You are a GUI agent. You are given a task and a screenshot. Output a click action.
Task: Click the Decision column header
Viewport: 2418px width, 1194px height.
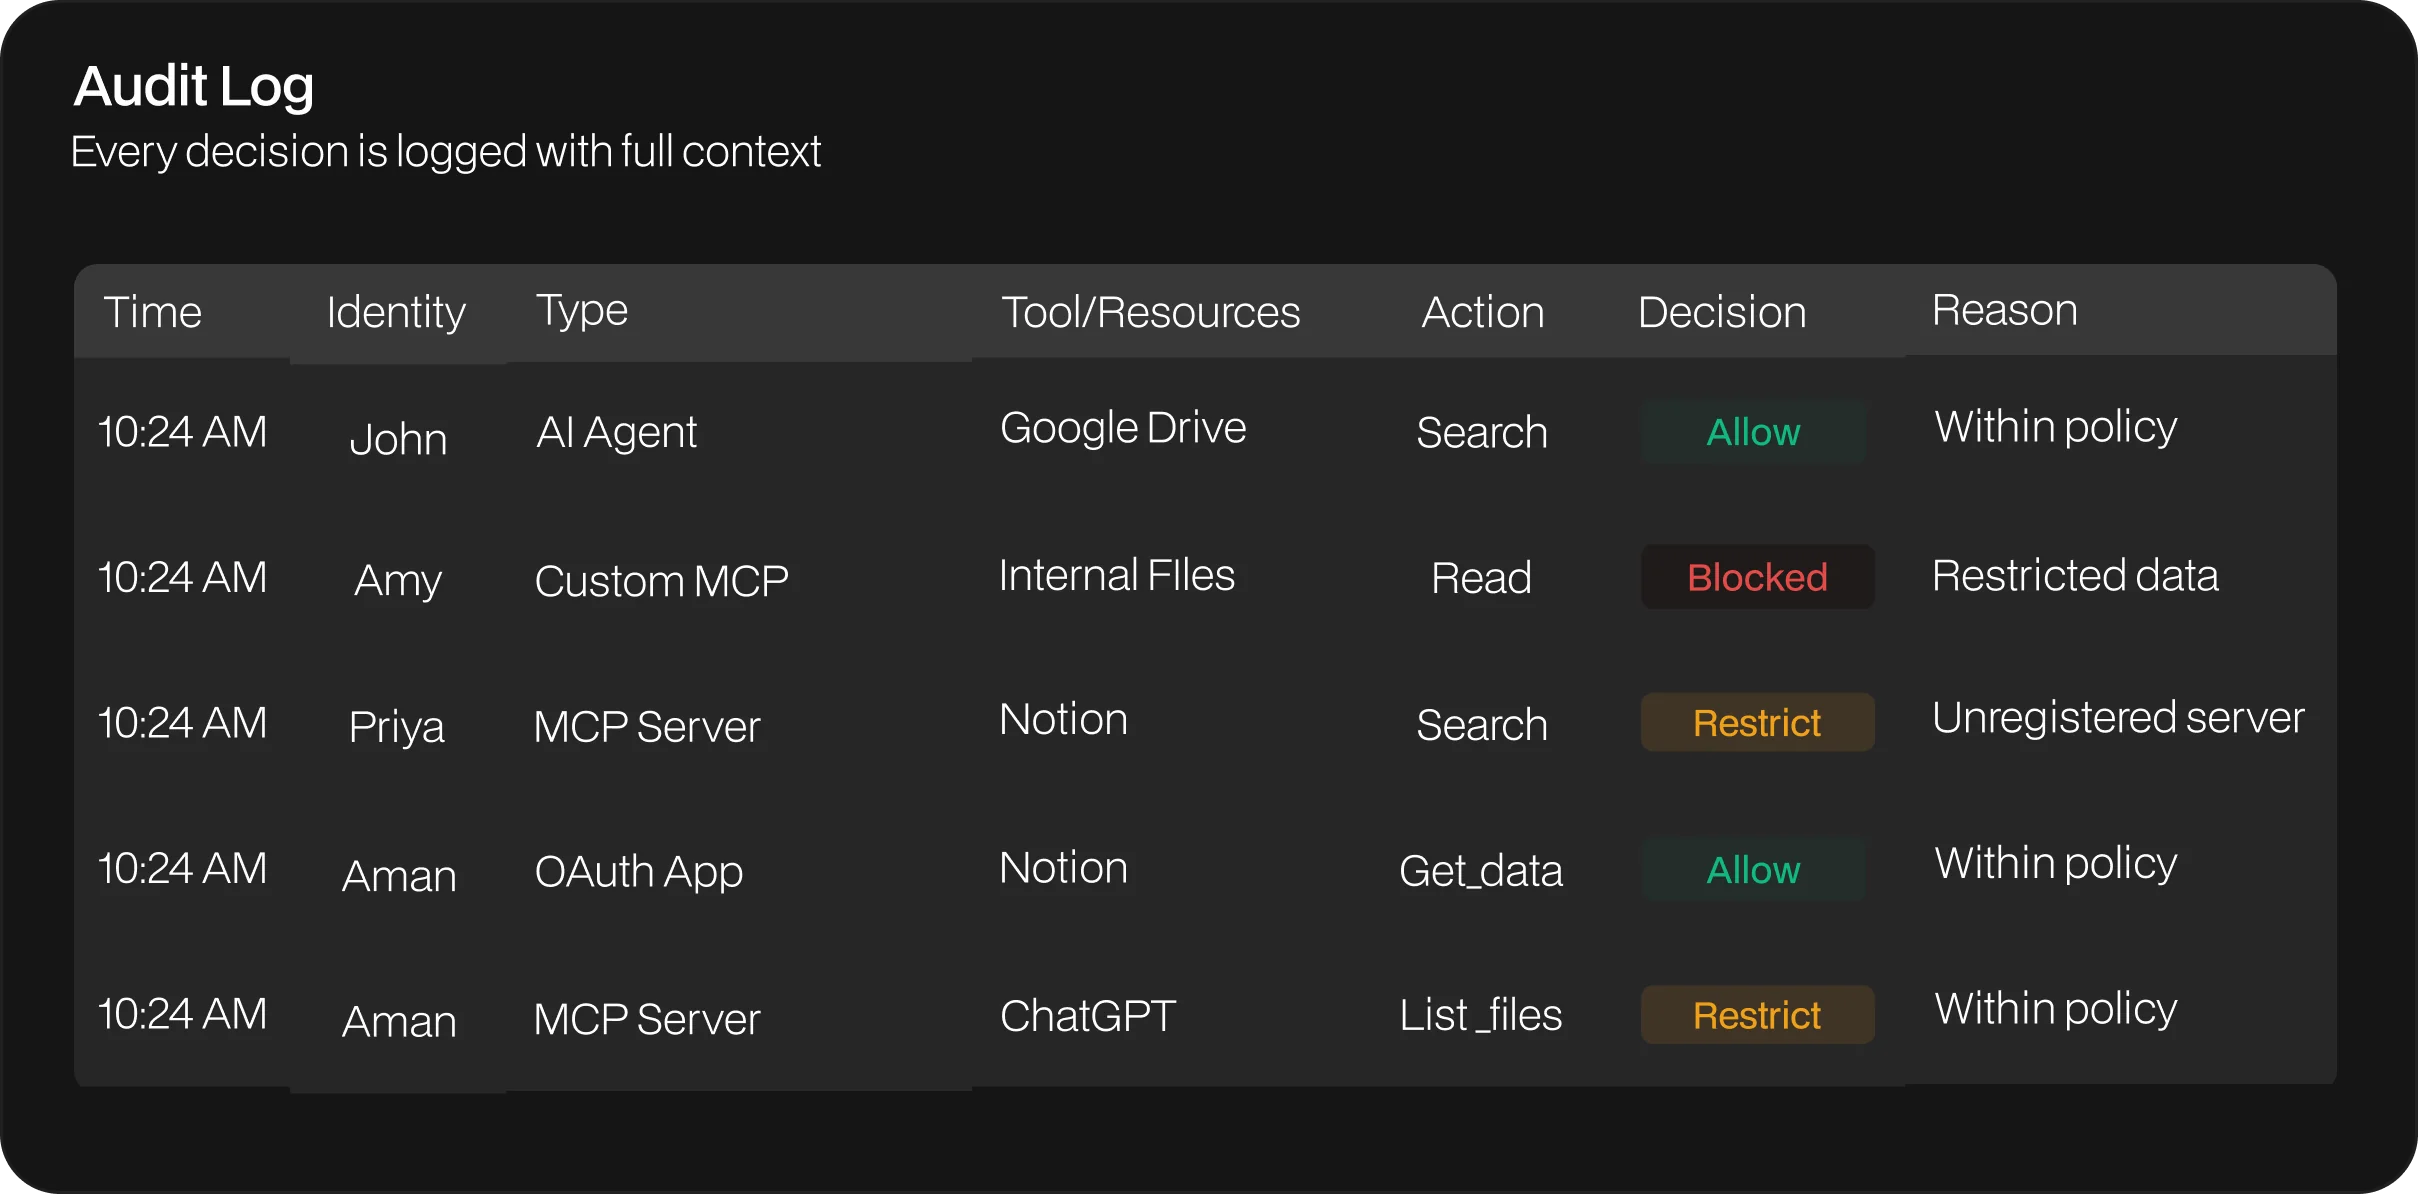tap(1722, 312)
